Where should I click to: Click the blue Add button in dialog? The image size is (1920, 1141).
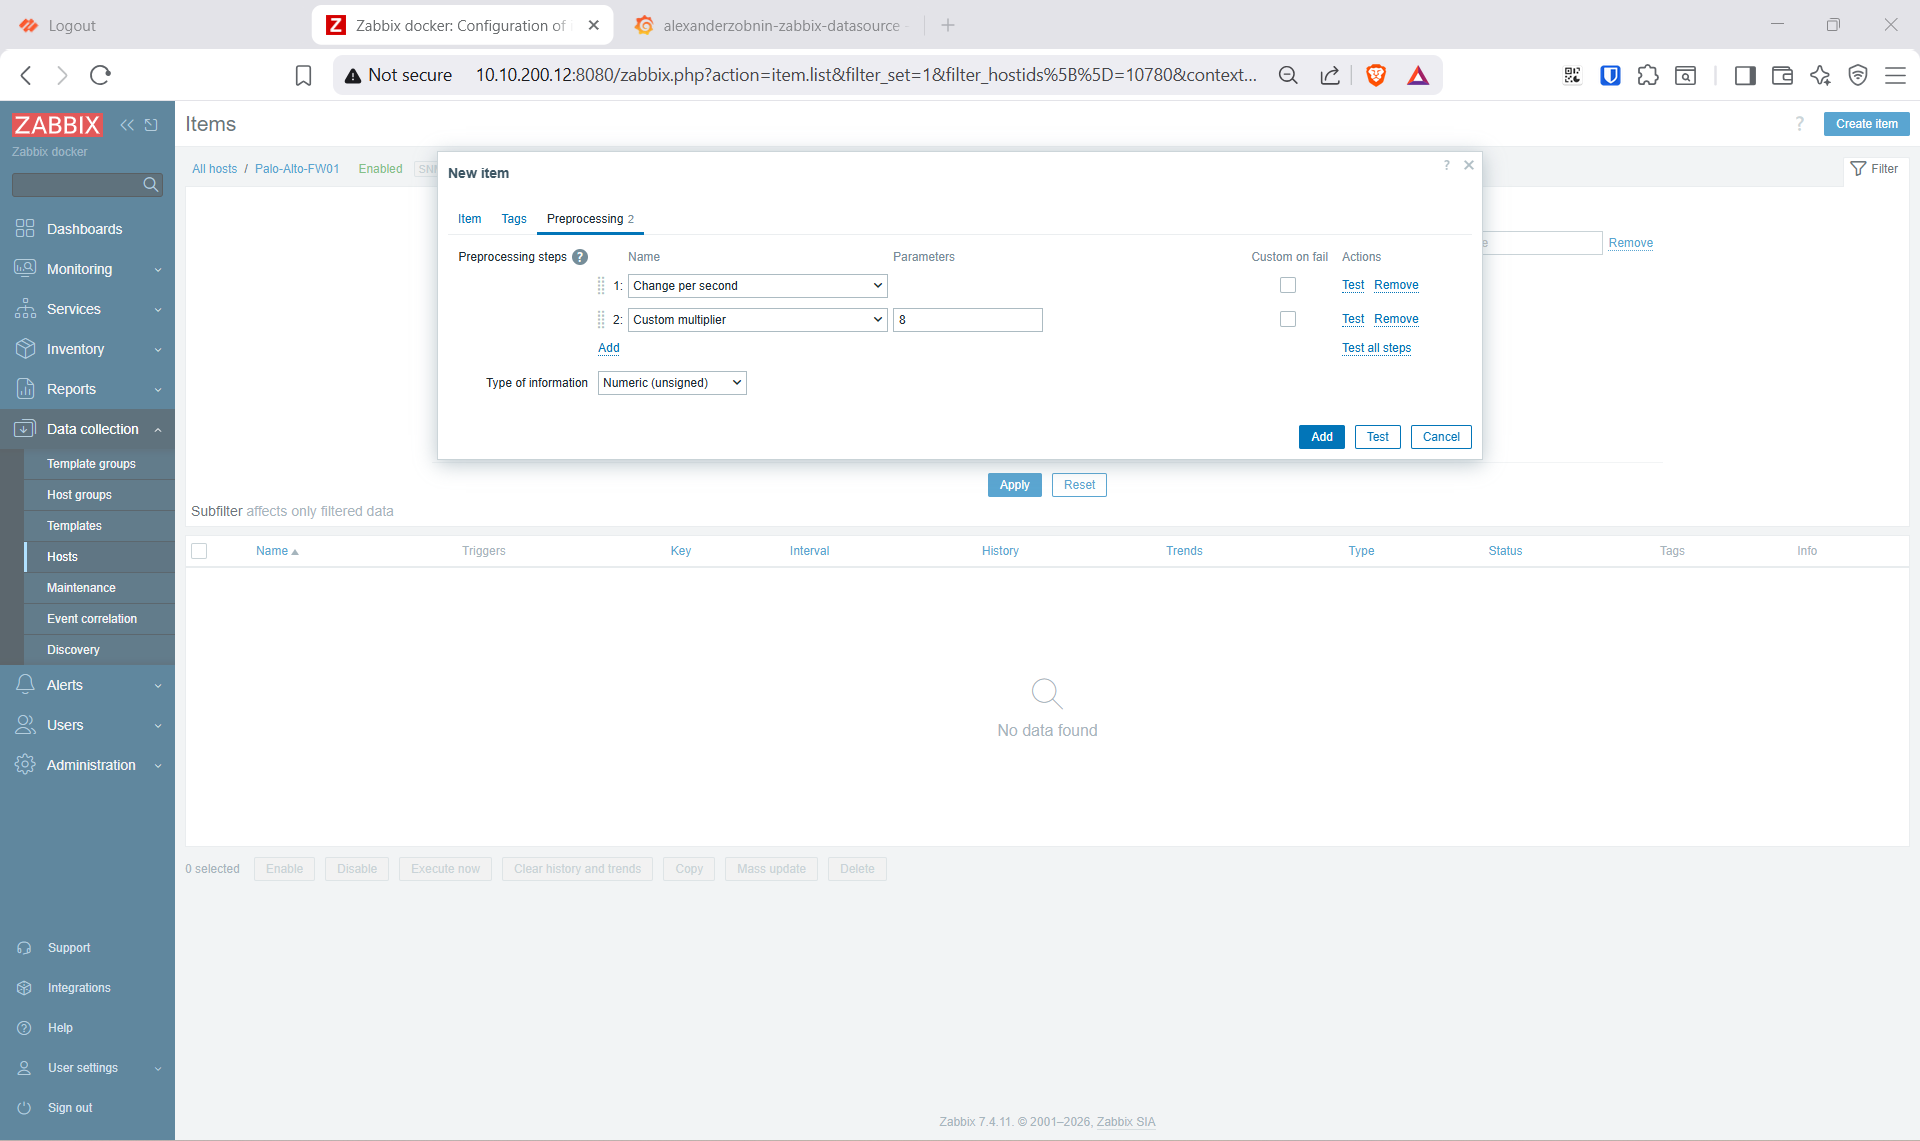[x=1322, y=437]
